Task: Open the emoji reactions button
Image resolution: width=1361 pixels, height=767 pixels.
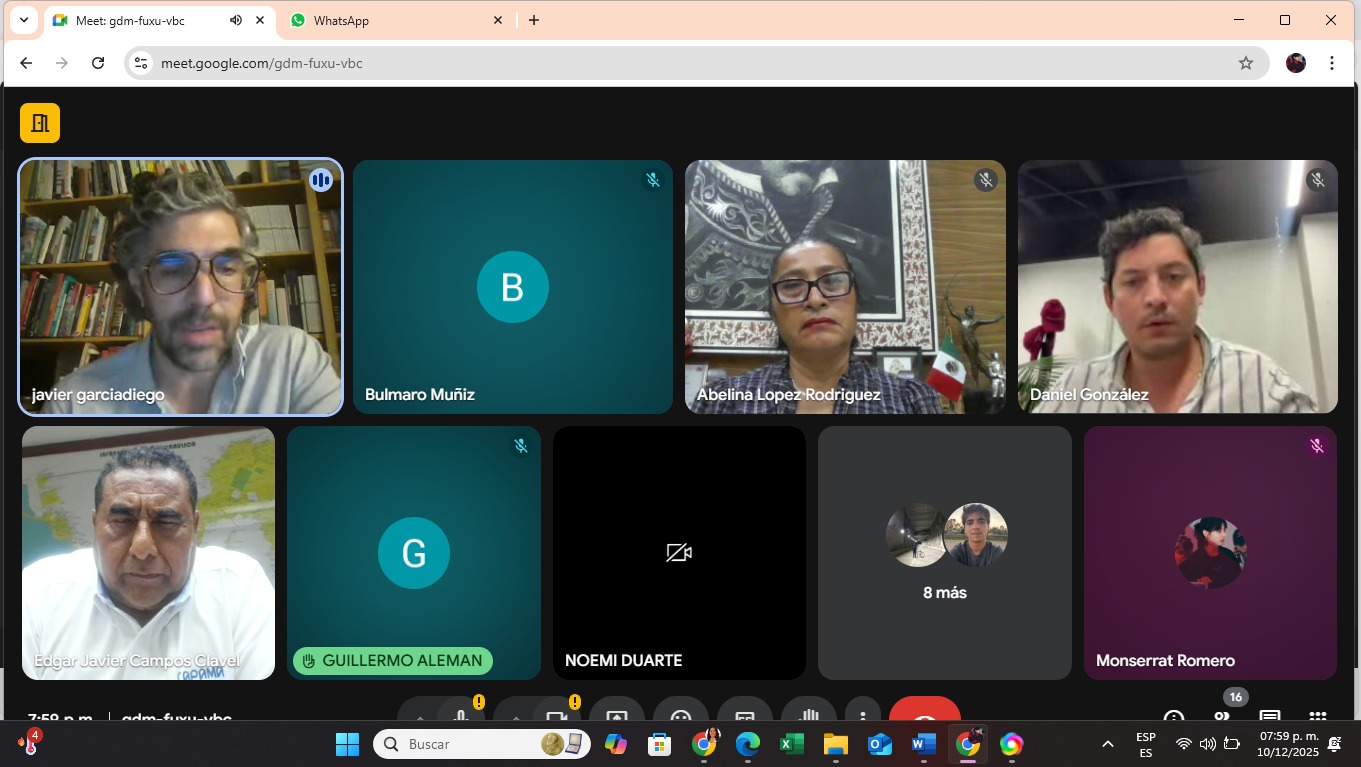Action: (681, 714)
